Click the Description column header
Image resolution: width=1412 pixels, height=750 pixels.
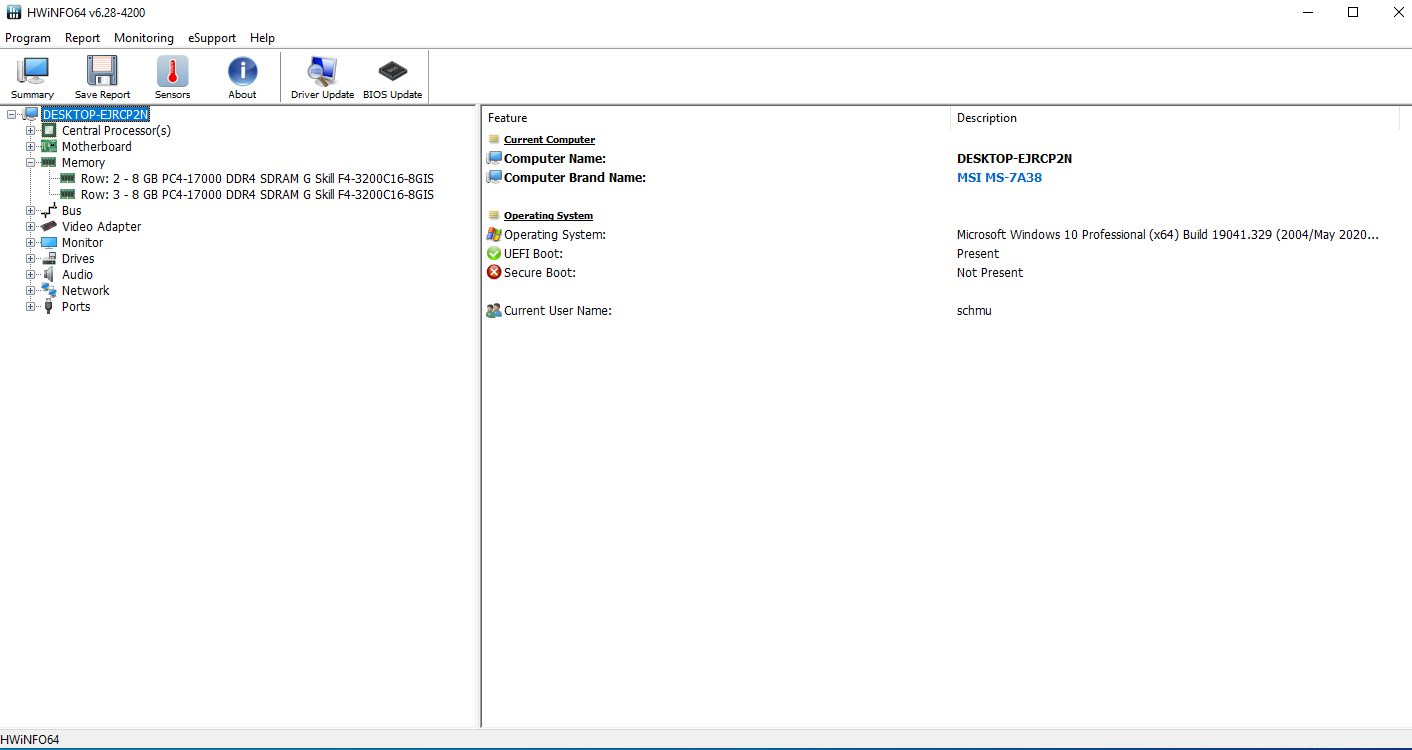point(1175,118)
